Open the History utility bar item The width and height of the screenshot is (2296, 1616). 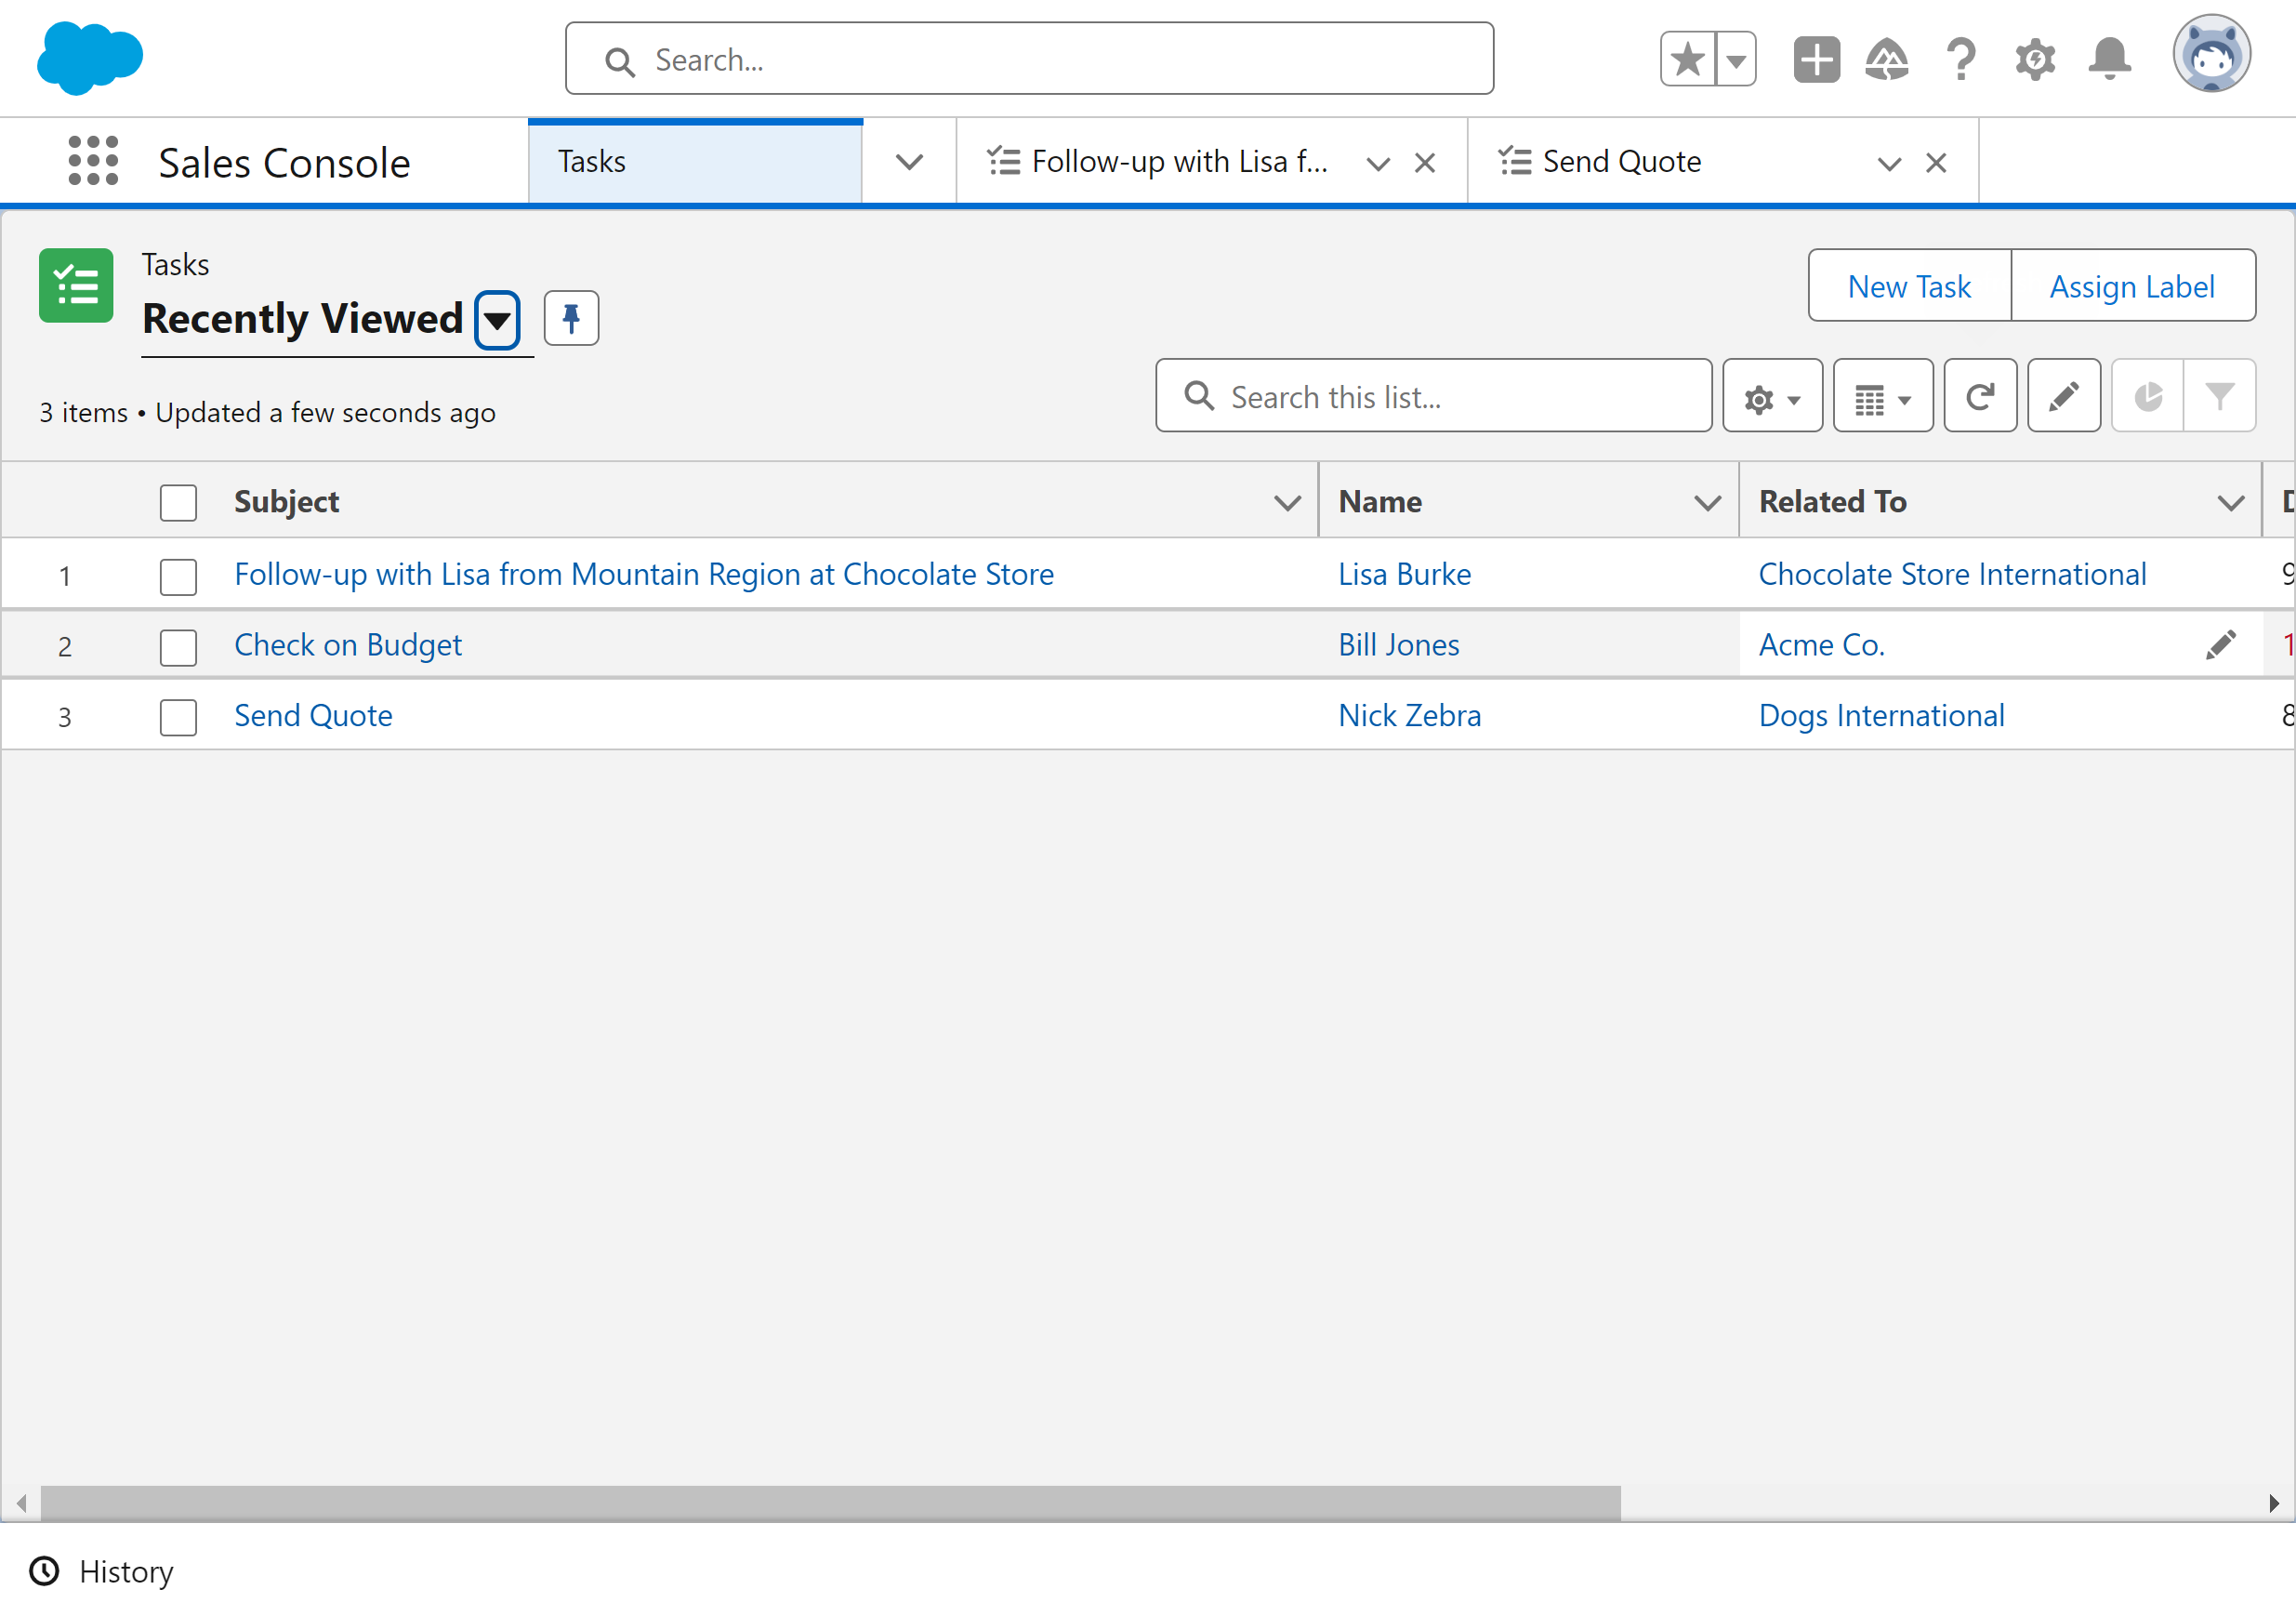[102, 1571]
